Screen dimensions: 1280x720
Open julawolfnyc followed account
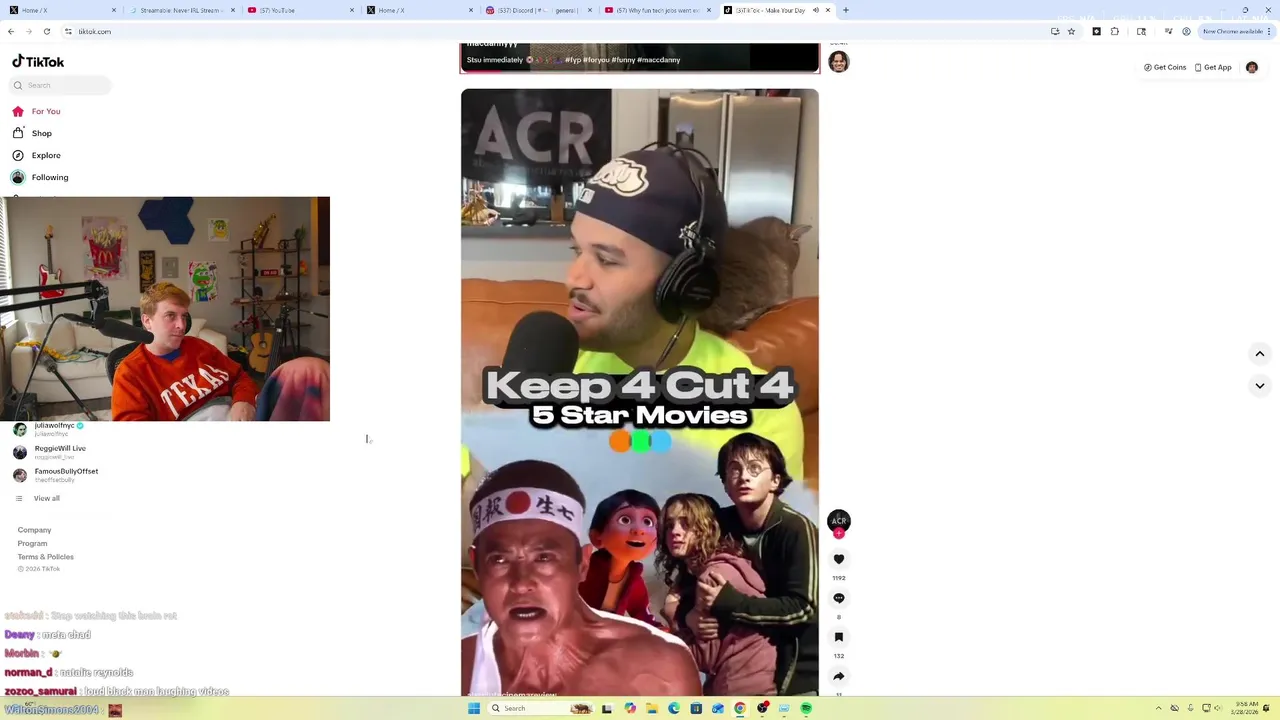[x=48, y=429]
